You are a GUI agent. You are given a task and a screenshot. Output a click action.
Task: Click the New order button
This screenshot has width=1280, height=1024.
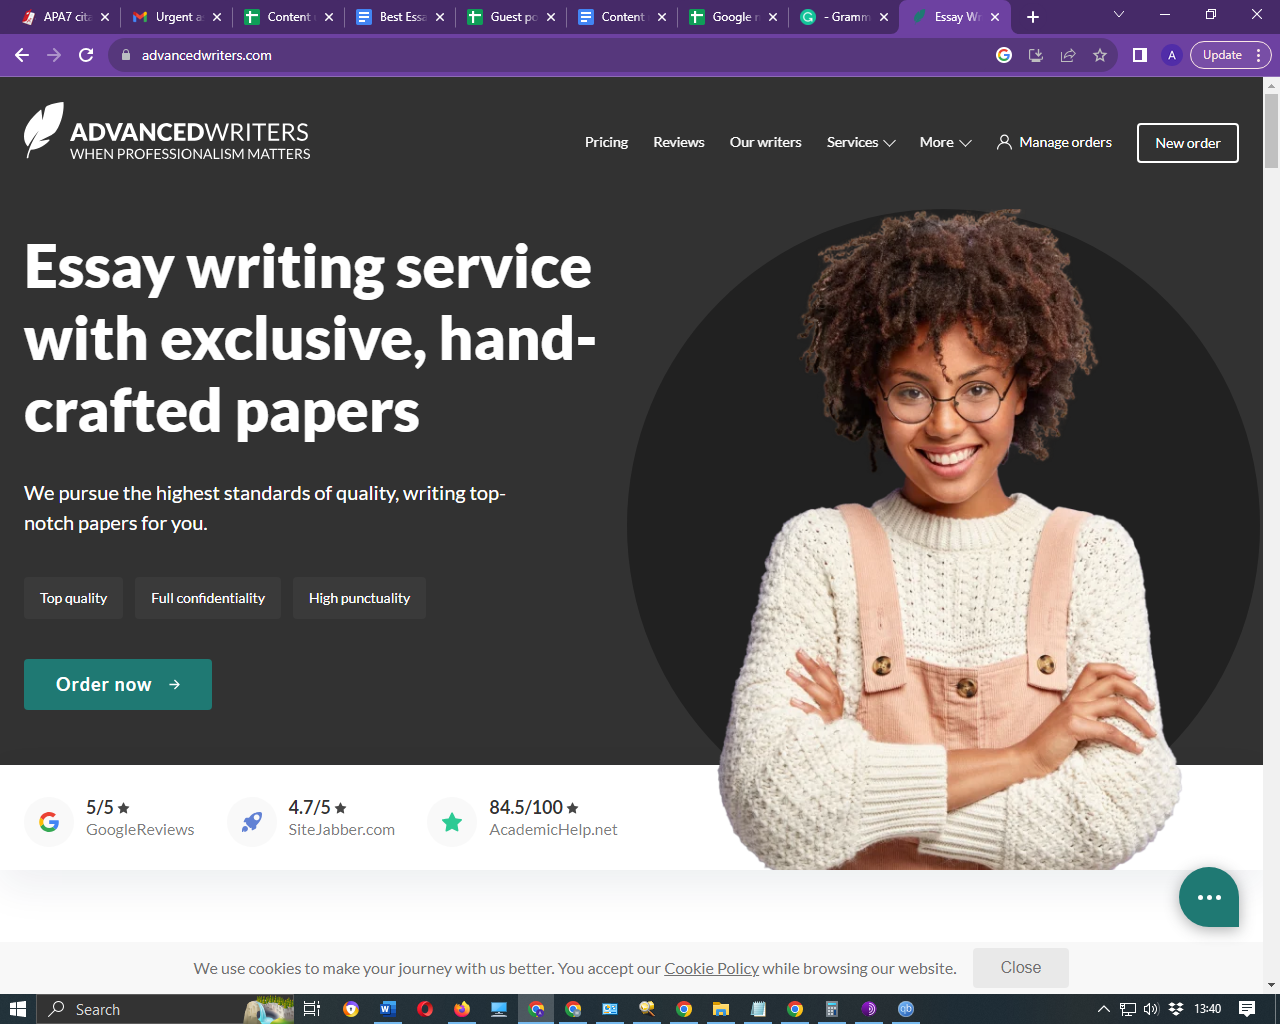[x=1188, y=143]
